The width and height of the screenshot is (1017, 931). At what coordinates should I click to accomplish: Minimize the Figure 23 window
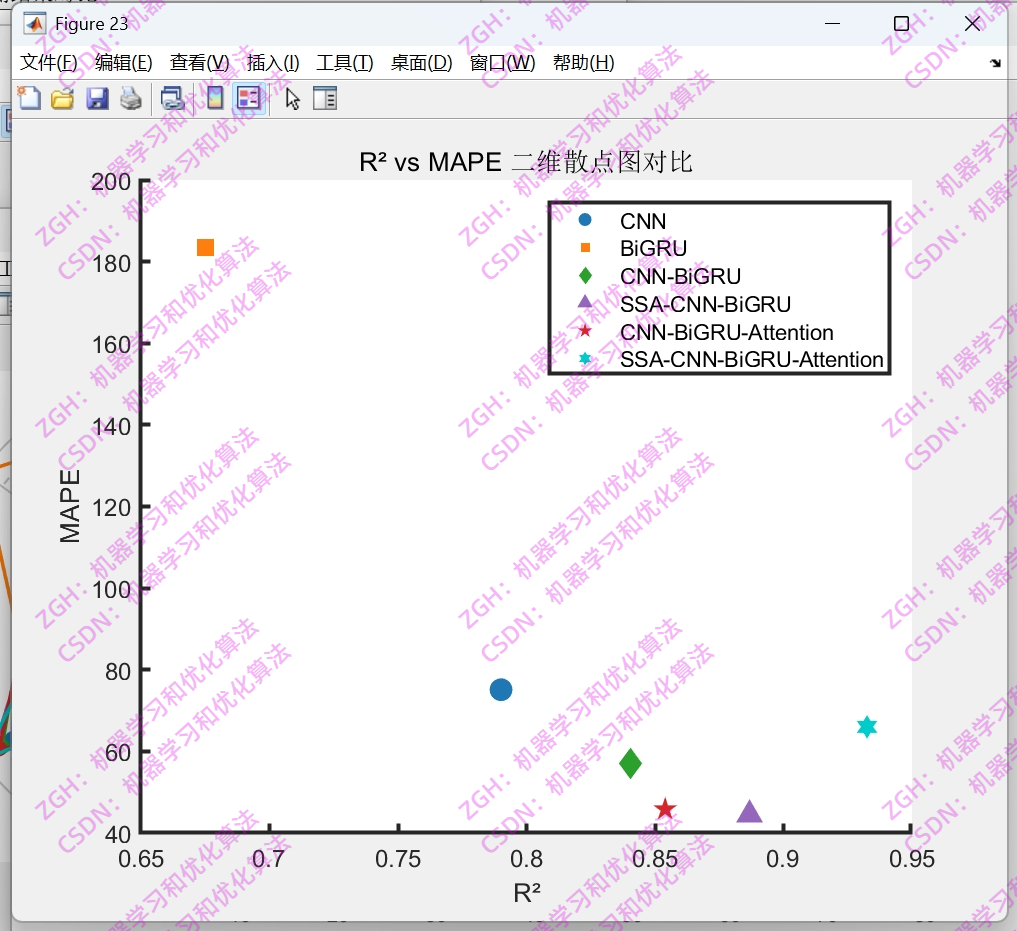pos(832,24)
